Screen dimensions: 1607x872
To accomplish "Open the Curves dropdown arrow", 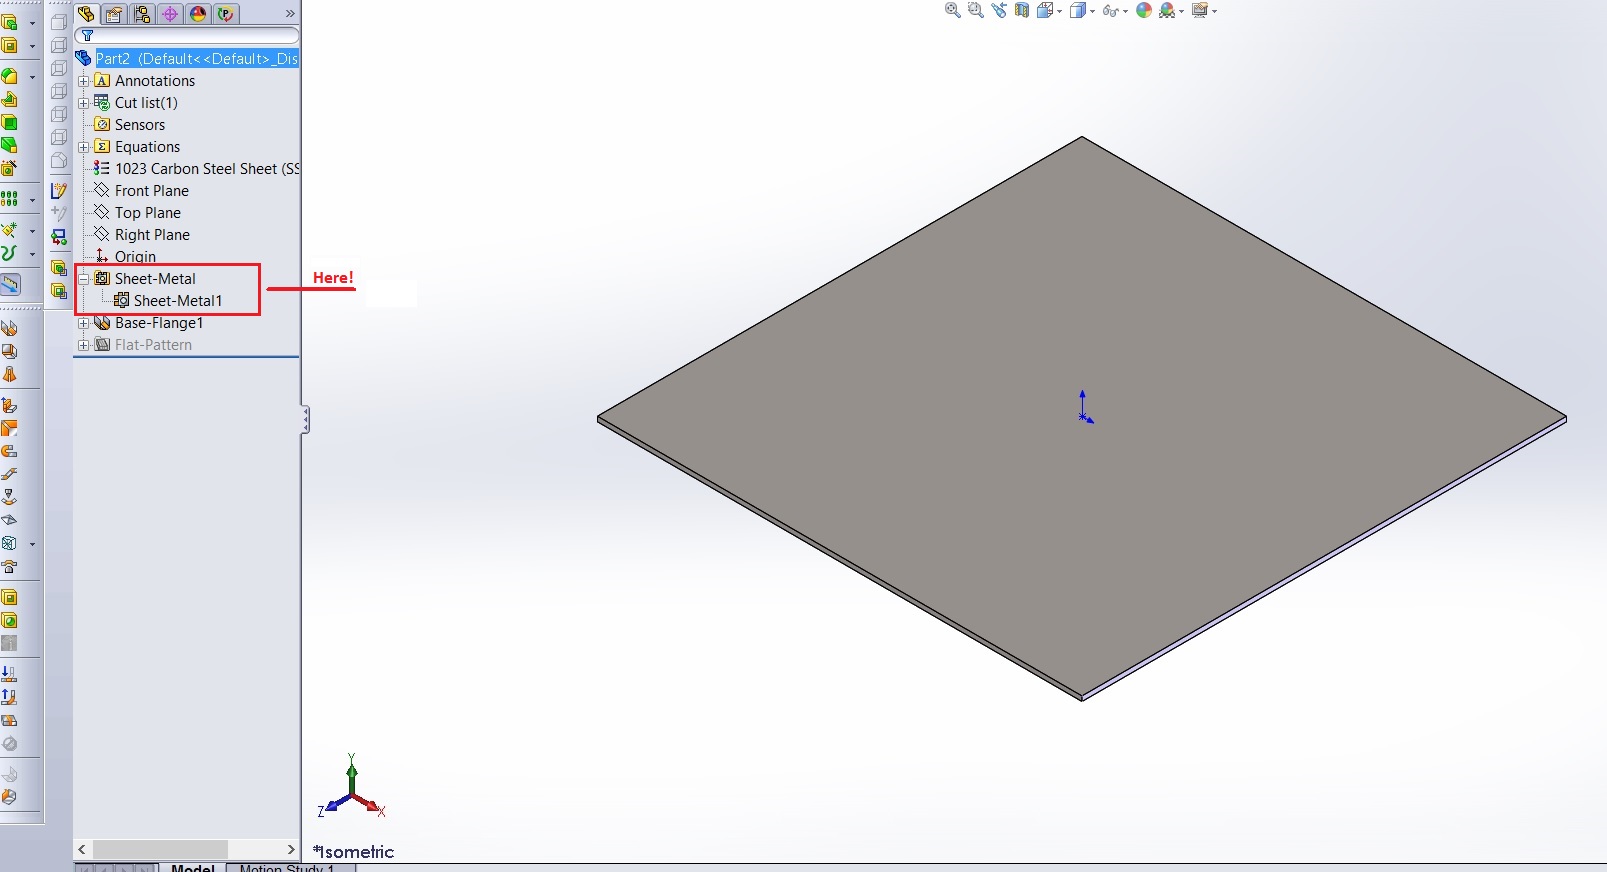I will point(32,254).
